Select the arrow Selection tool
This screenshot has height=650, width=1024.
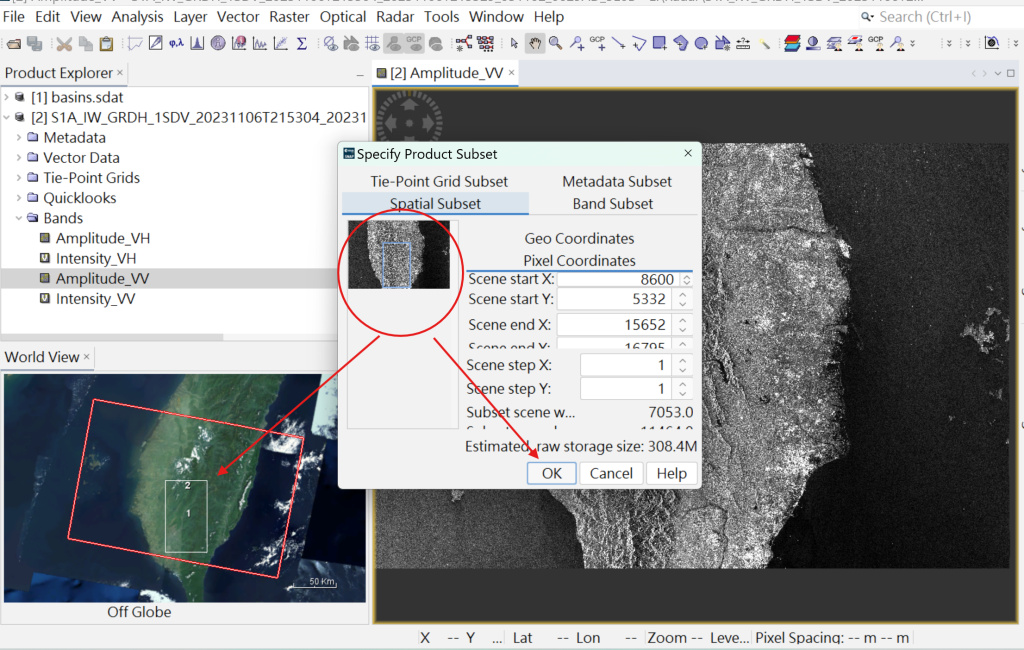[515, 44]
